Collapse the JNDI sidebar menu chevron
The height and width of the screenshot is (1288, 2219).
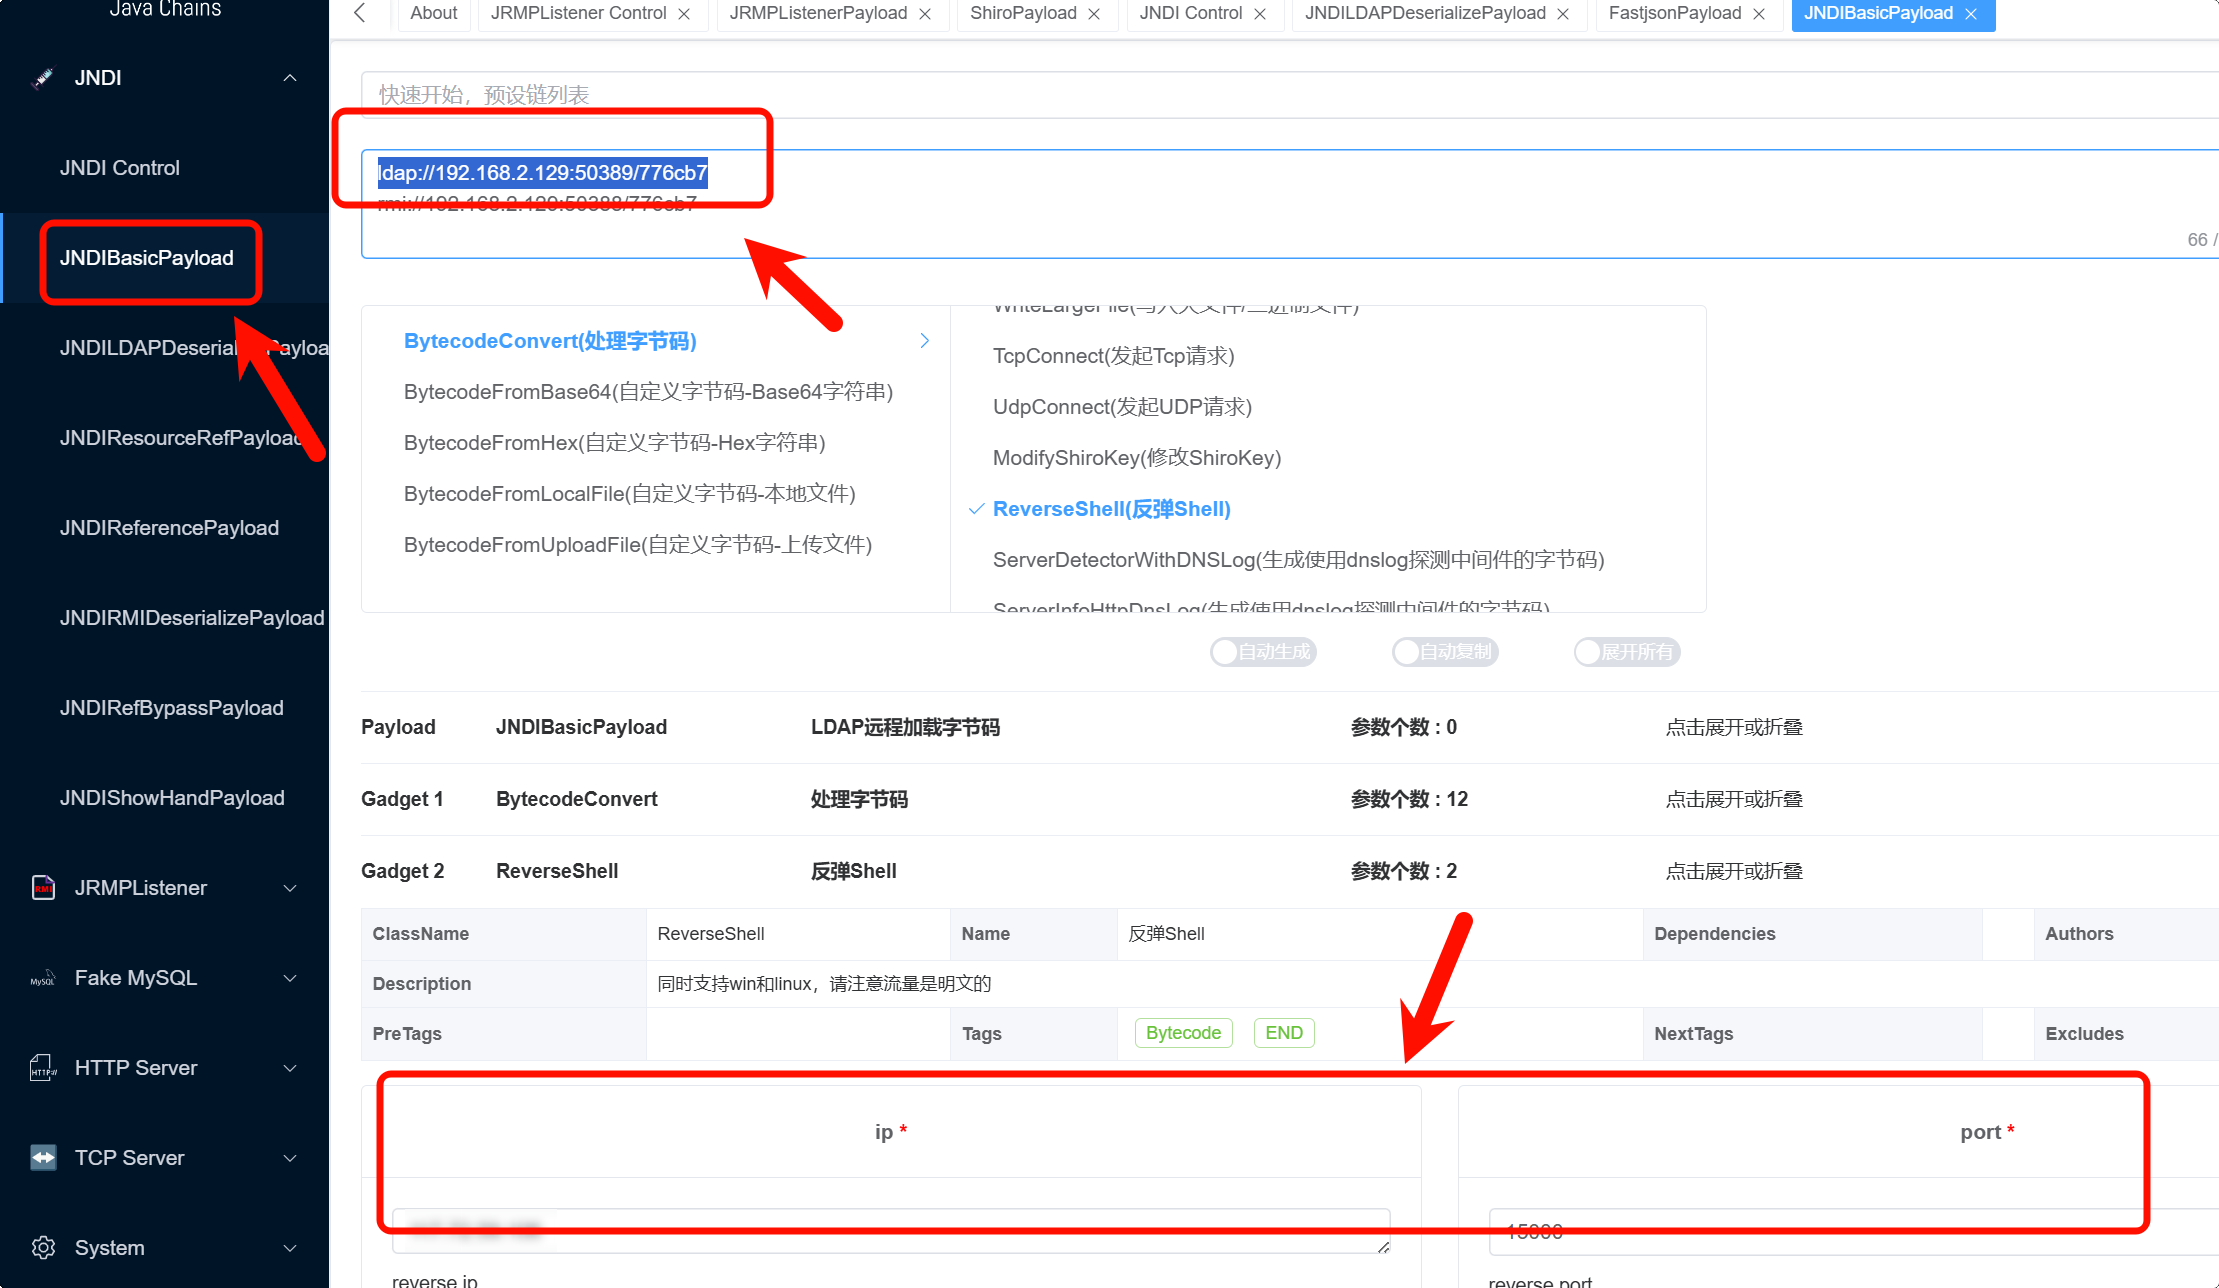pyautogui.click(x=290, y=78)
